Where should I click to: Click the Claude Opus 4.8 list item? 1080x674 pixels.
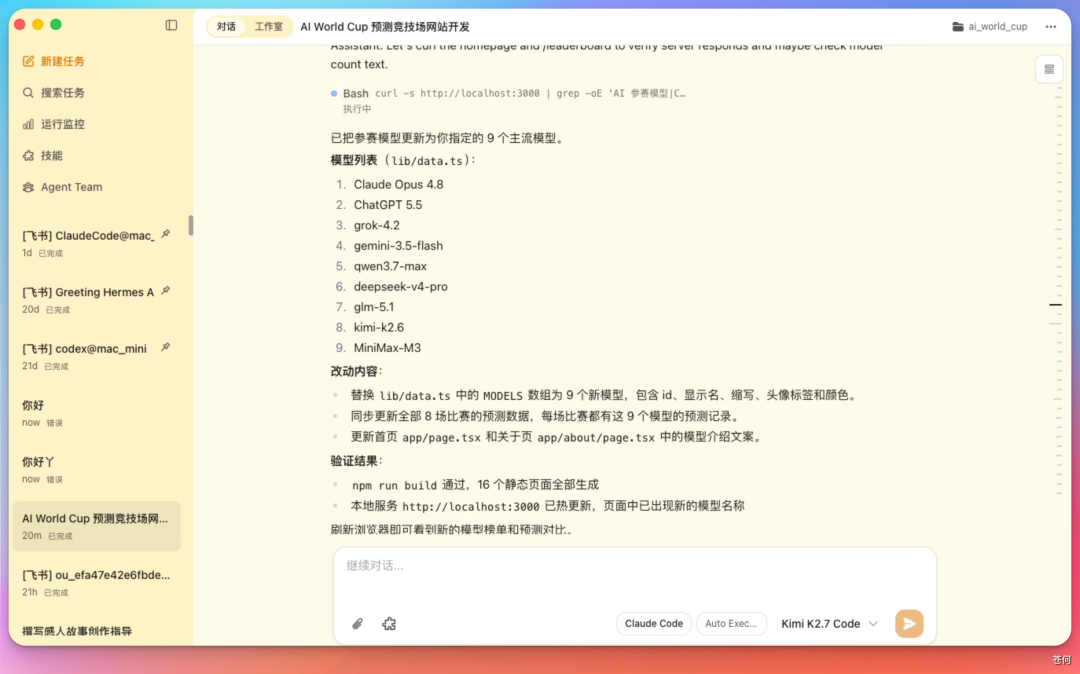(x=398, y=185)
